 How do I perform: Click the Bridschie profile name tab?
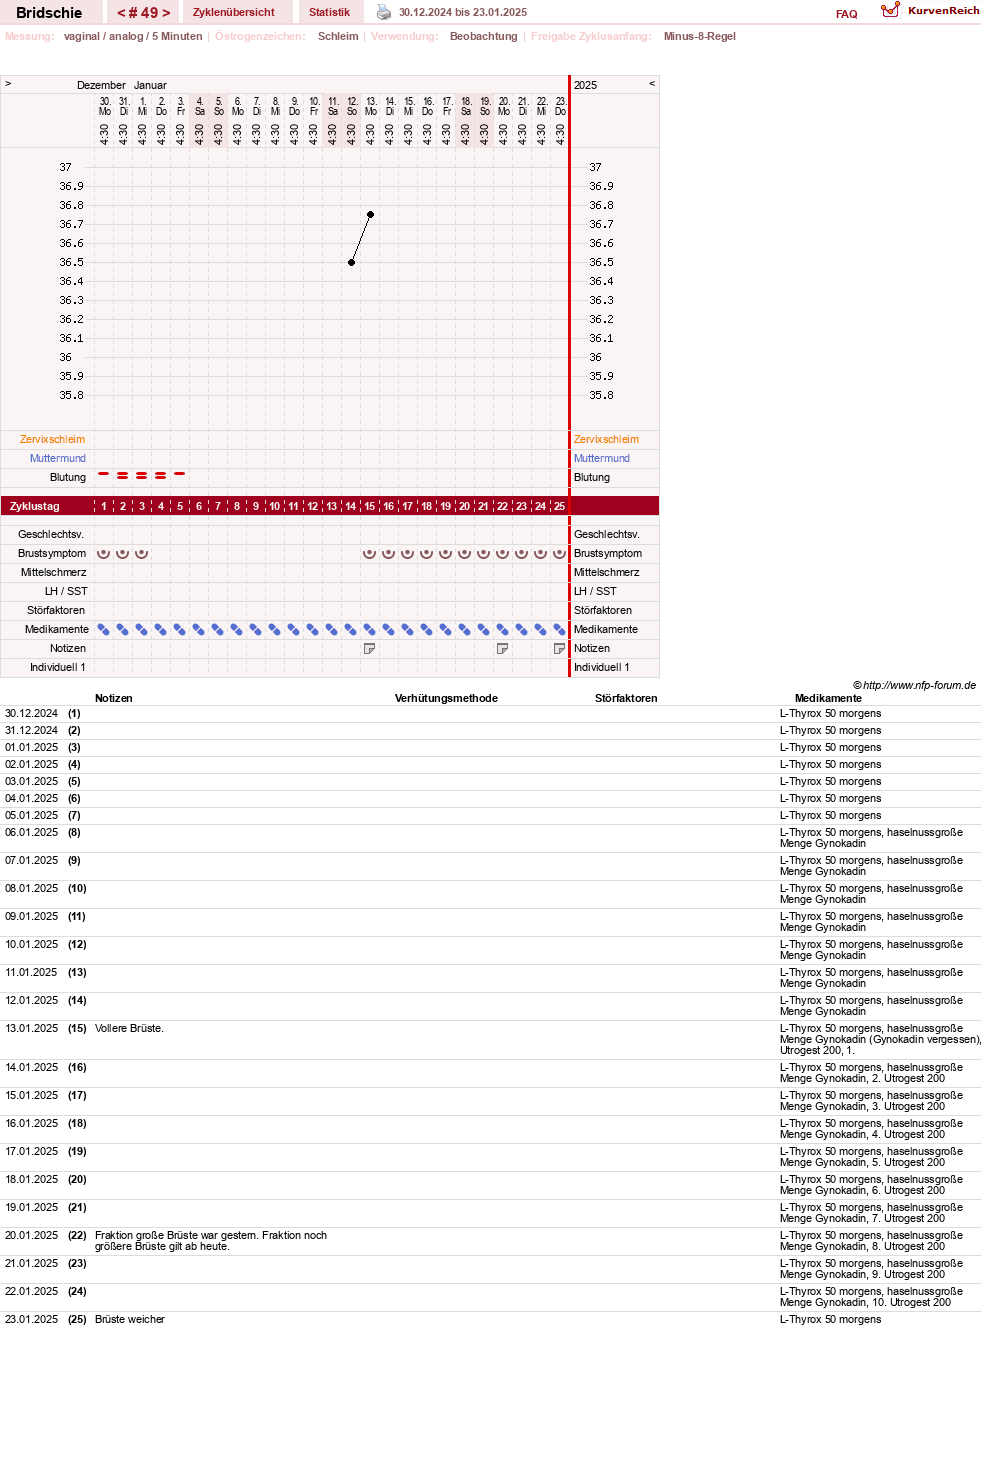[x=49, y=12]
